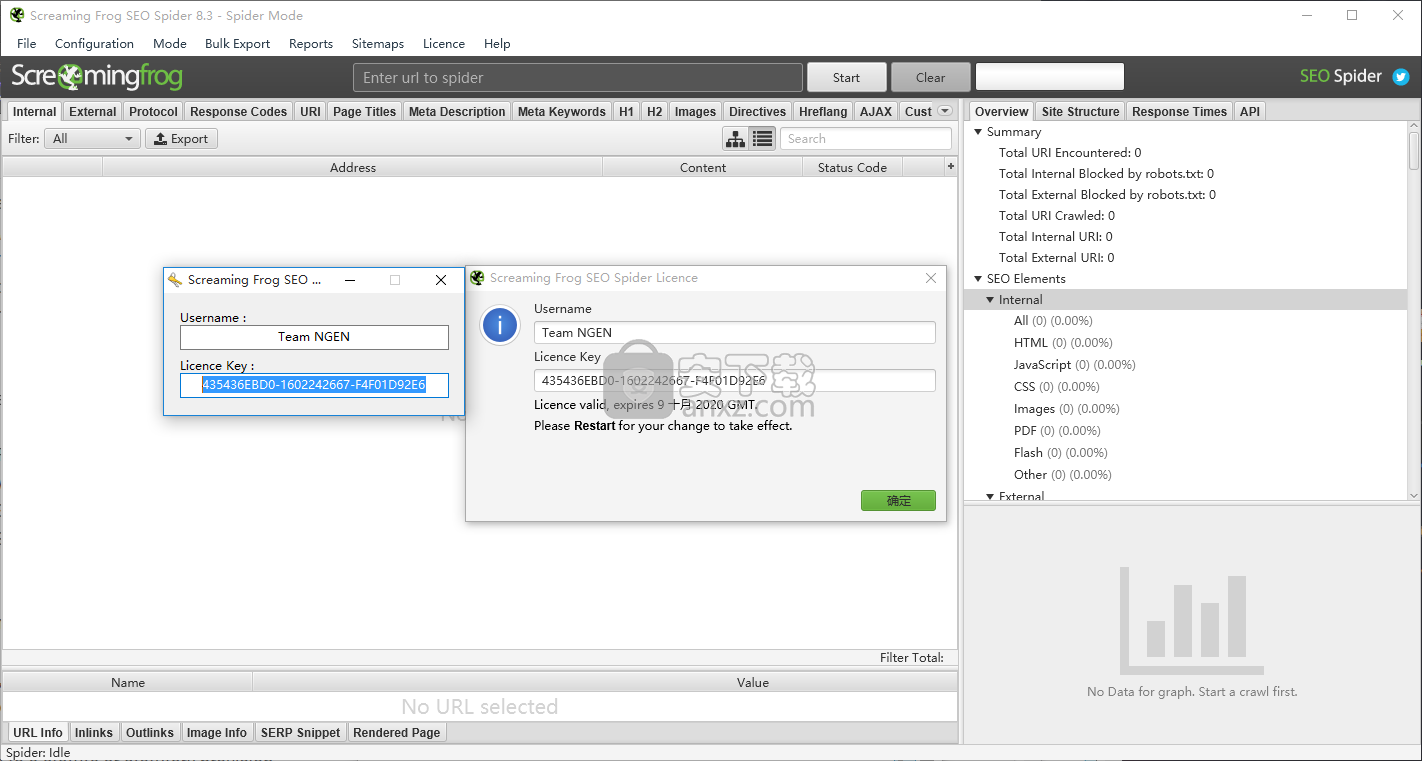Switch to the H1 tab
The width and height of the screenshot is (1422, 761).
click(626, 112)
